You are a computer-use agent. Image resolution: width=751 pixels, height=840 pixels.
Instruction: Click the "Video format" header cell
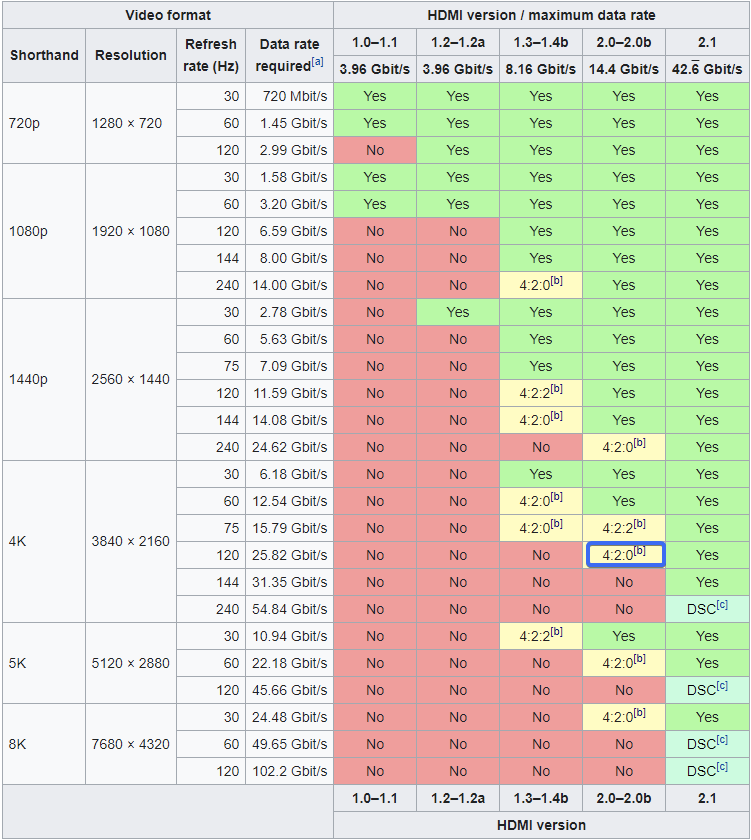coord(168,15)
